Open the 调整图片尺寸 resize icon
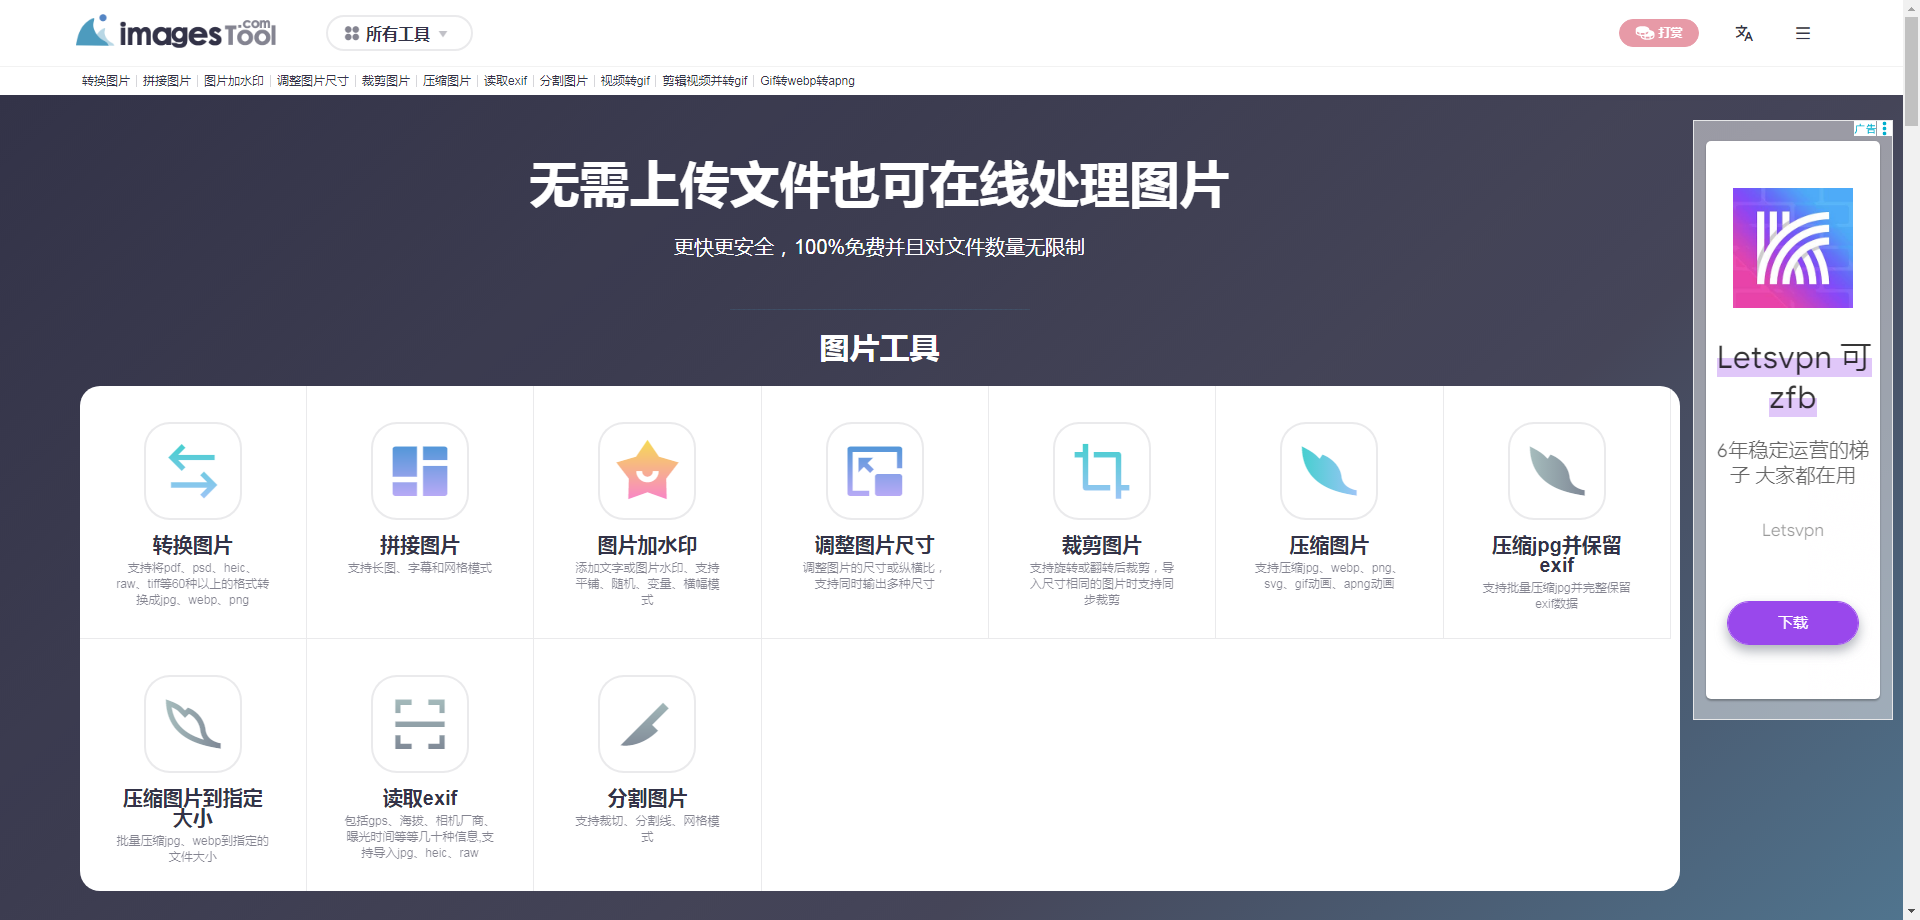Image resolution: width=1920 pixels, height=920 pixels. click(x=875, y=471)
